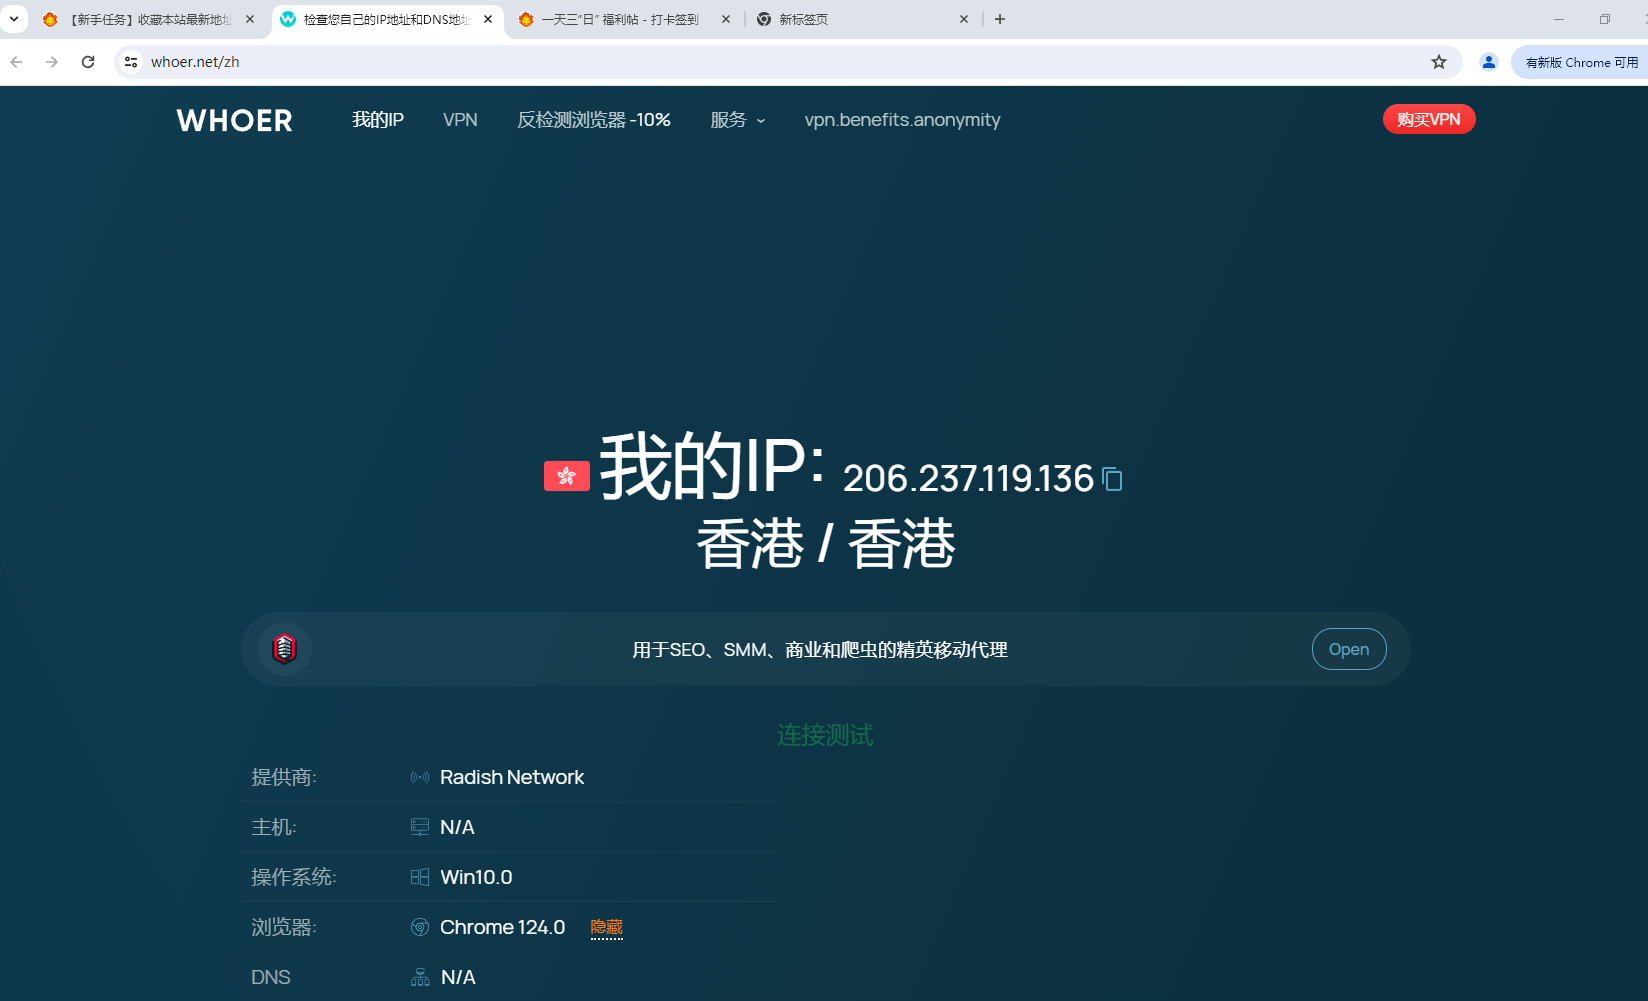Click the Open button on proxy banner

(x=1349, y=649)
